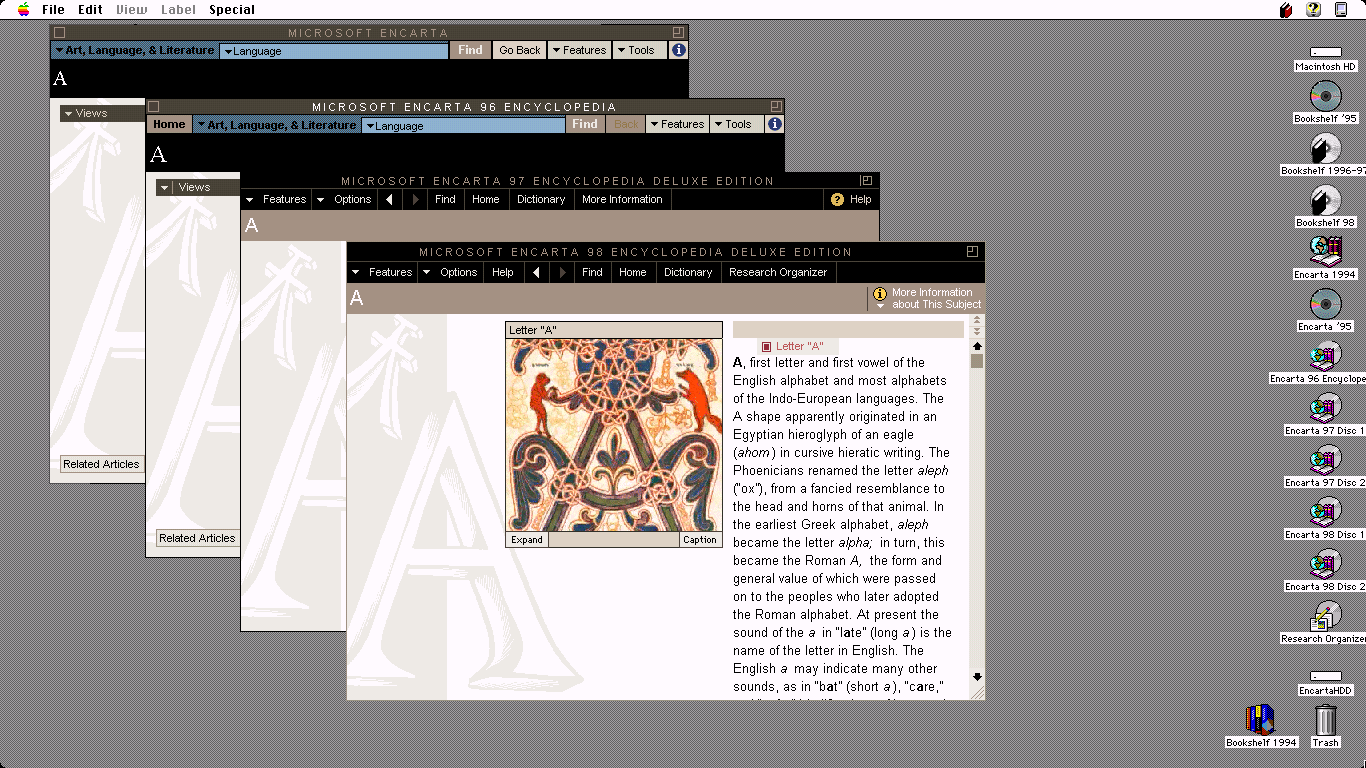The height and width of the screenshot is (768, 1366).
Task: Show Caption for Letter "A" image
Action: coord(700,540)
